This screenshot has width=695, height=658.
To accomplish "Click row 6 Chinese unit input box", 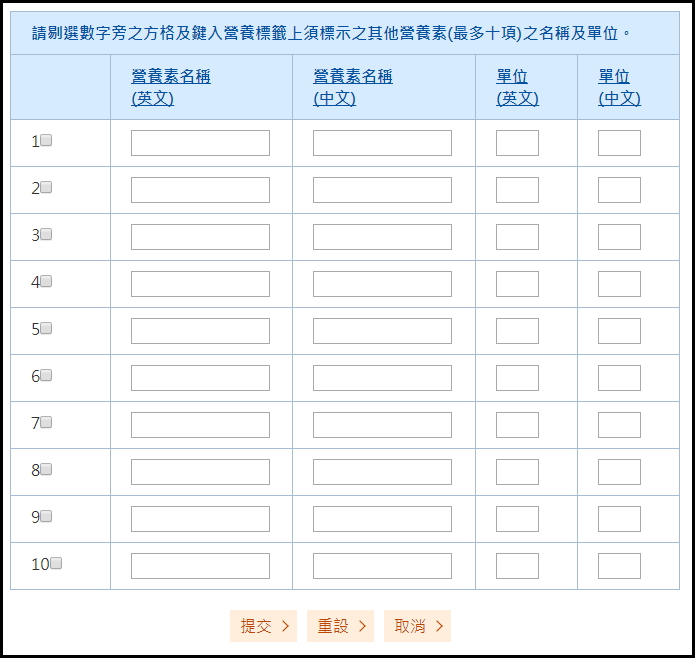I will pyautogui.click(x=619, y=378).
